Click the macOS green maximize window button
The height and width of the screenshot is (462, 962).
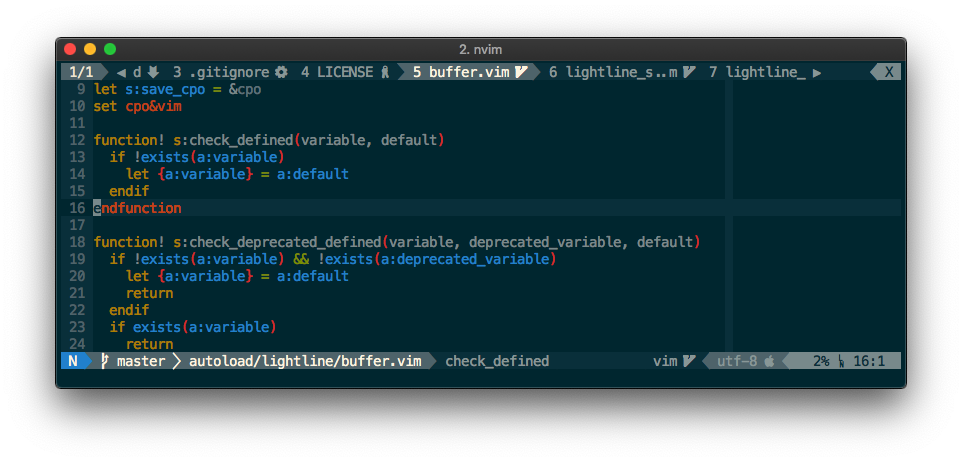pyautogui.click(x=110, y=48)
